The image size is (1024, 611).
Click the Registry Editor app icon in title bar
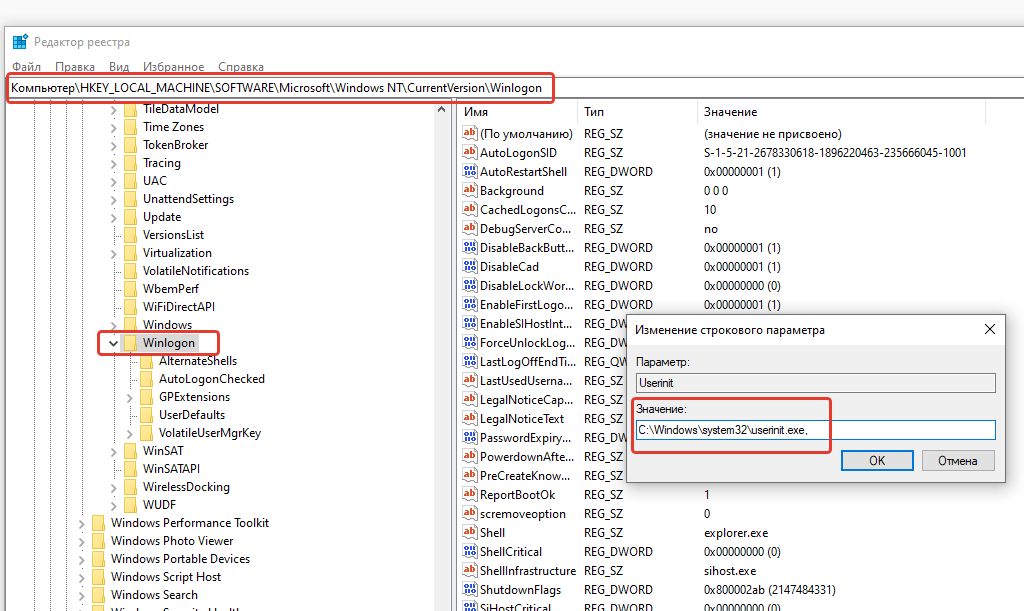[x=20, y=42]
